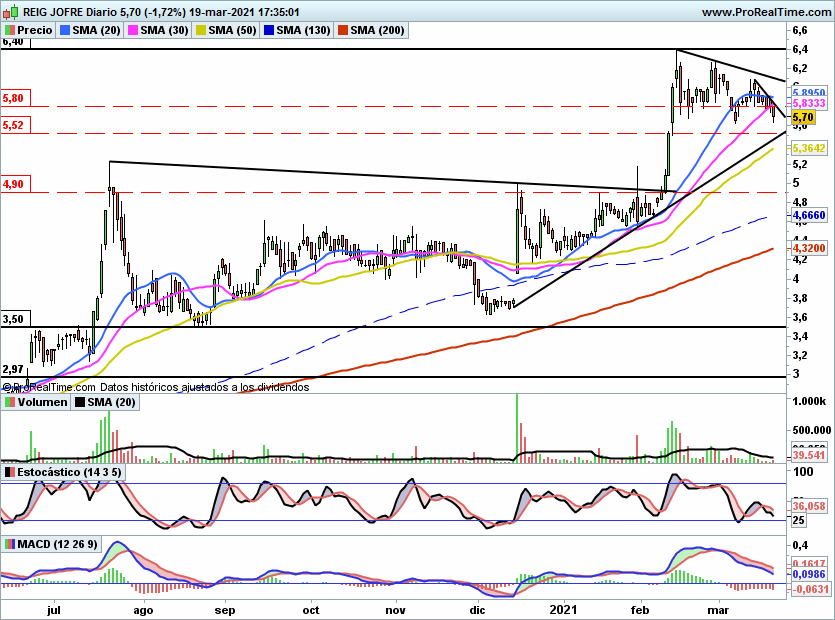Screen dimensions: 835x620
Task: Click the -0,0631 MACD histogram value tag
Action: click(x=810, y=589)
